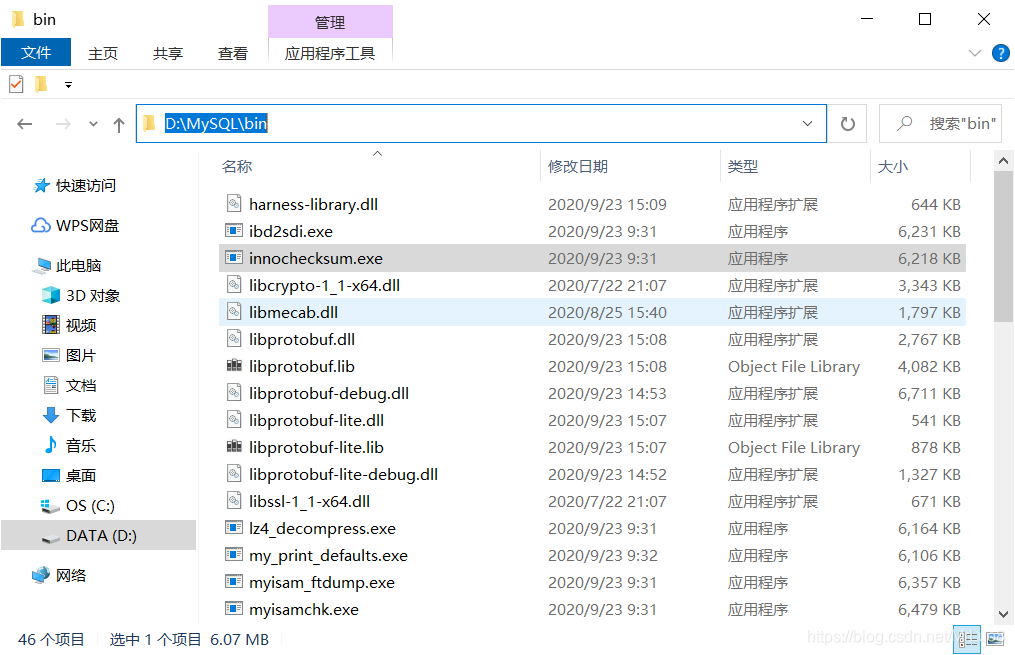Switch to the 主页 ribbon tab
The height and width of the screenshot is (655, 1015).
[x=103, y=53]
